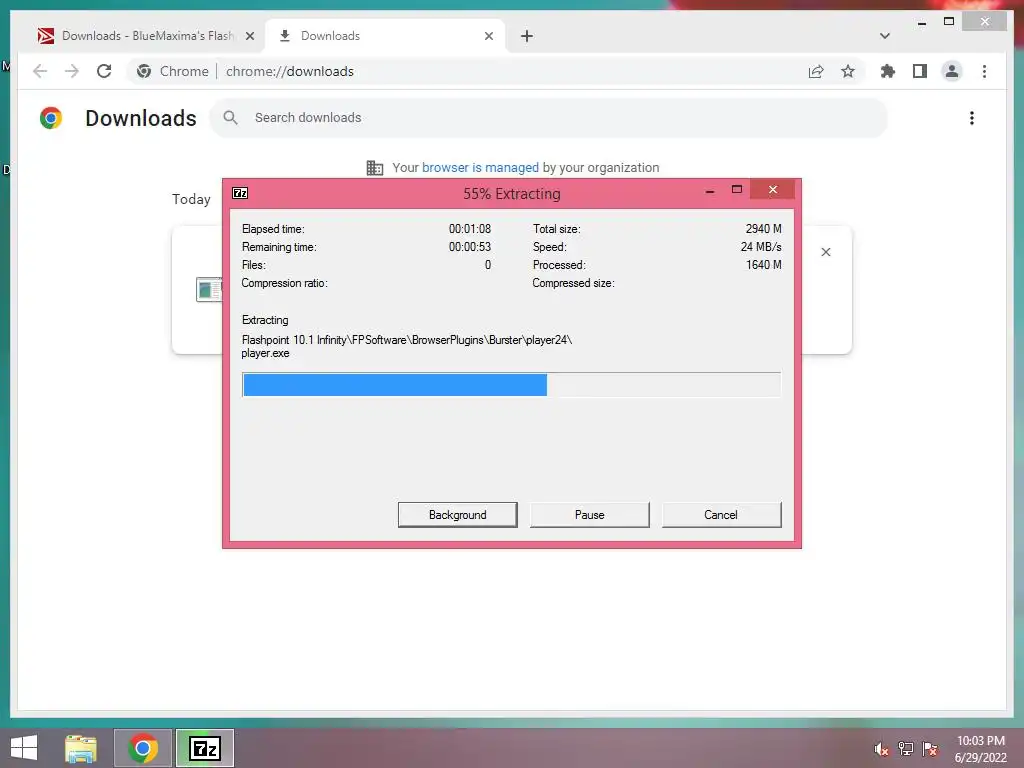
Task: Click Chrome icon on taskbar
Action: pos(143,748)
